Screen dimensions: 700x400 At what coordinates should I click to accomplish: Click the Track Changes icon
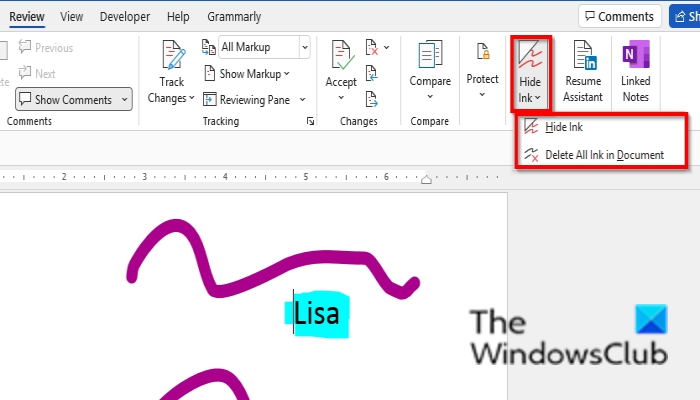tap(173, 55)
